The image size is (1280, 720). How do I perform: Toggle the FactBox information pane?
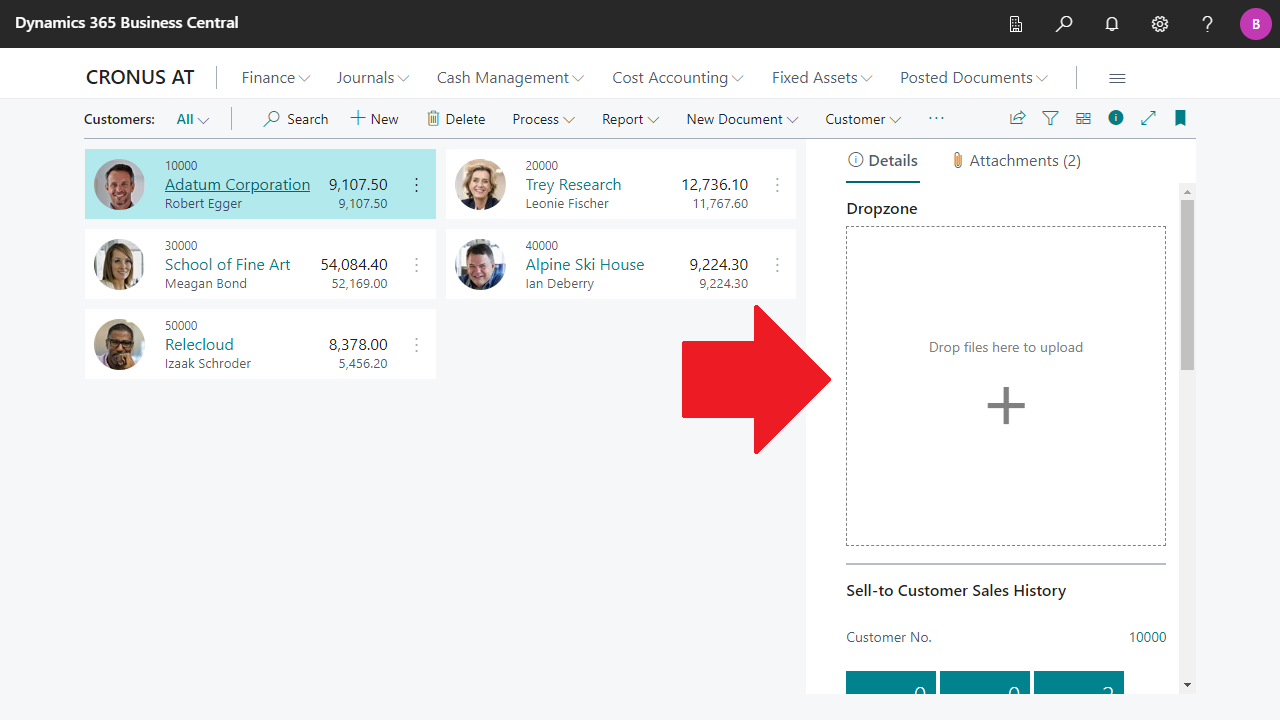tap(1116, 118)
